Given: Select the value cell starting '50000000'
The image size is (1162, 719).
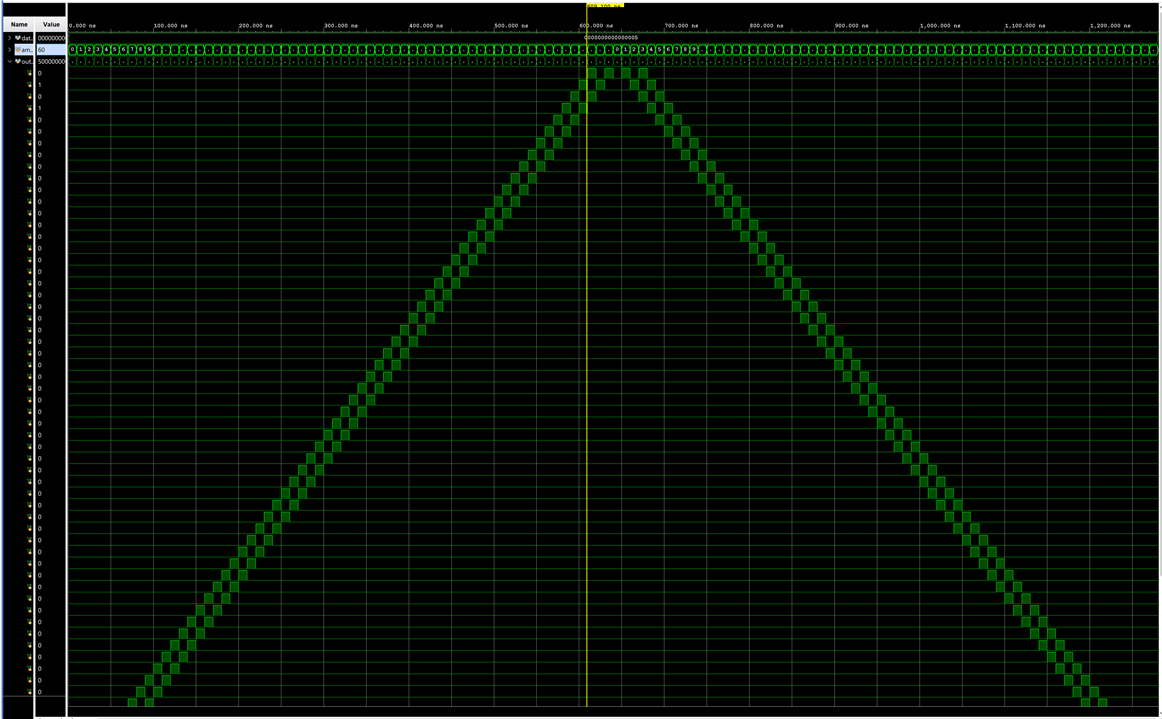Looking at the screenshot, I should point(51,62).
